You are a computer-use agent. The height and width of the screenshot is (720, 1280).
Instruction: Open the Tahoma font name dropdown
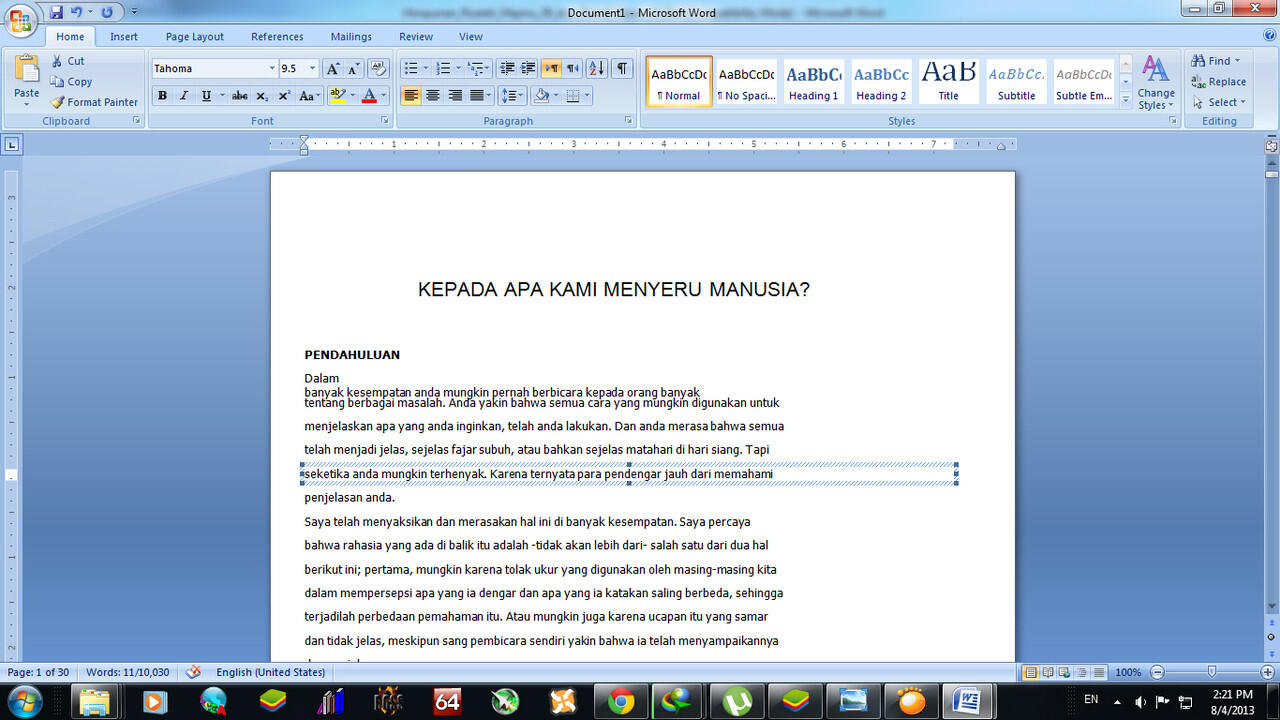click(271, 68)
